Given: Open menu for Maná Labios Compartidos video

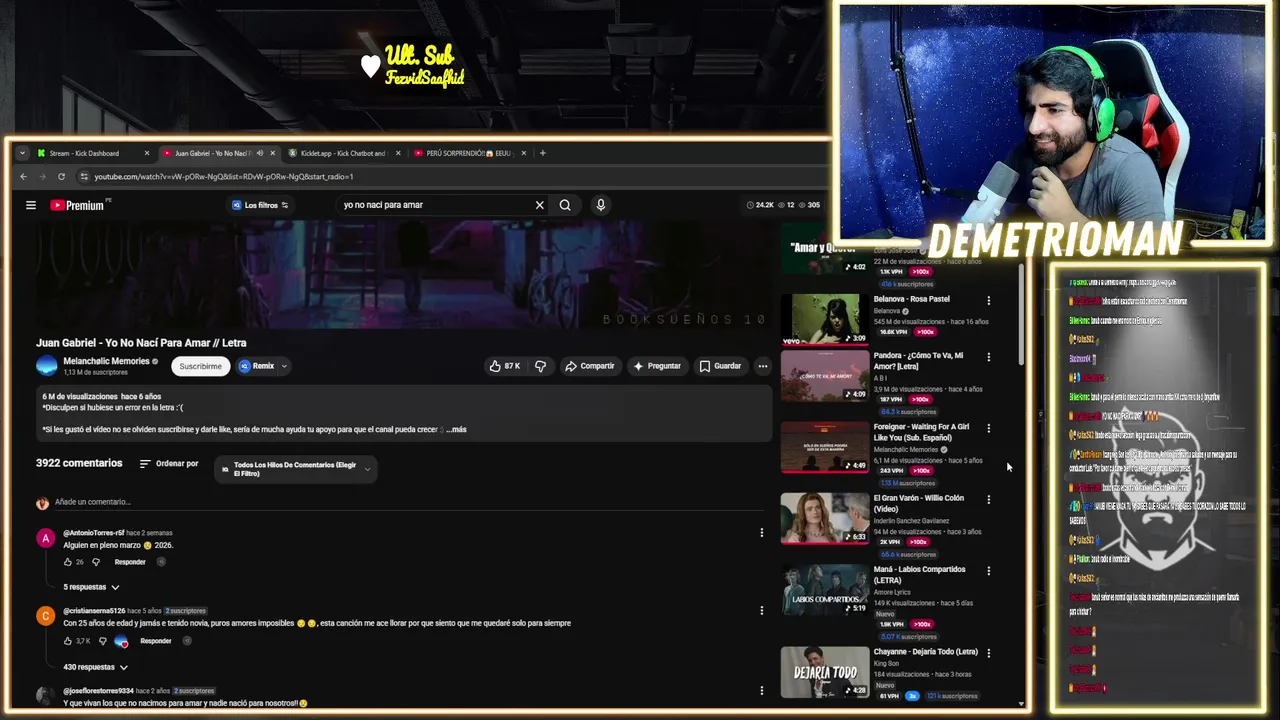Looking at the screenshot, I should point(988,571).
